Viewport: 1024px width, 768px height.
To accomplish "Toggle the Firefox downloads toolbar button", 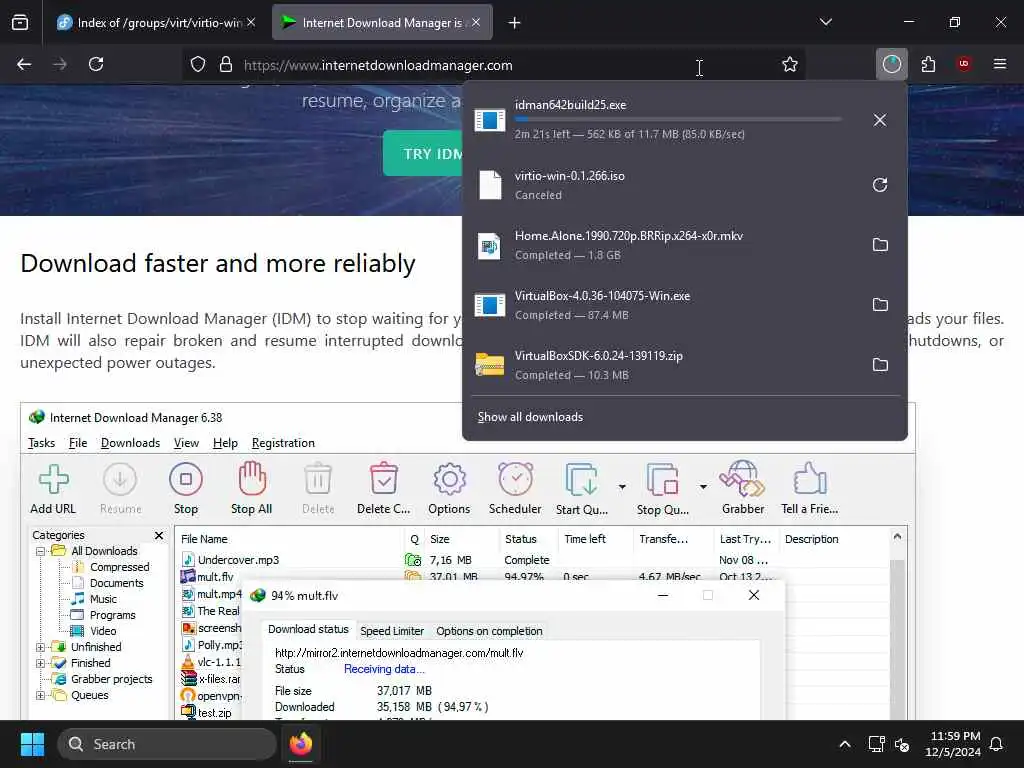I will pos(891,64).
